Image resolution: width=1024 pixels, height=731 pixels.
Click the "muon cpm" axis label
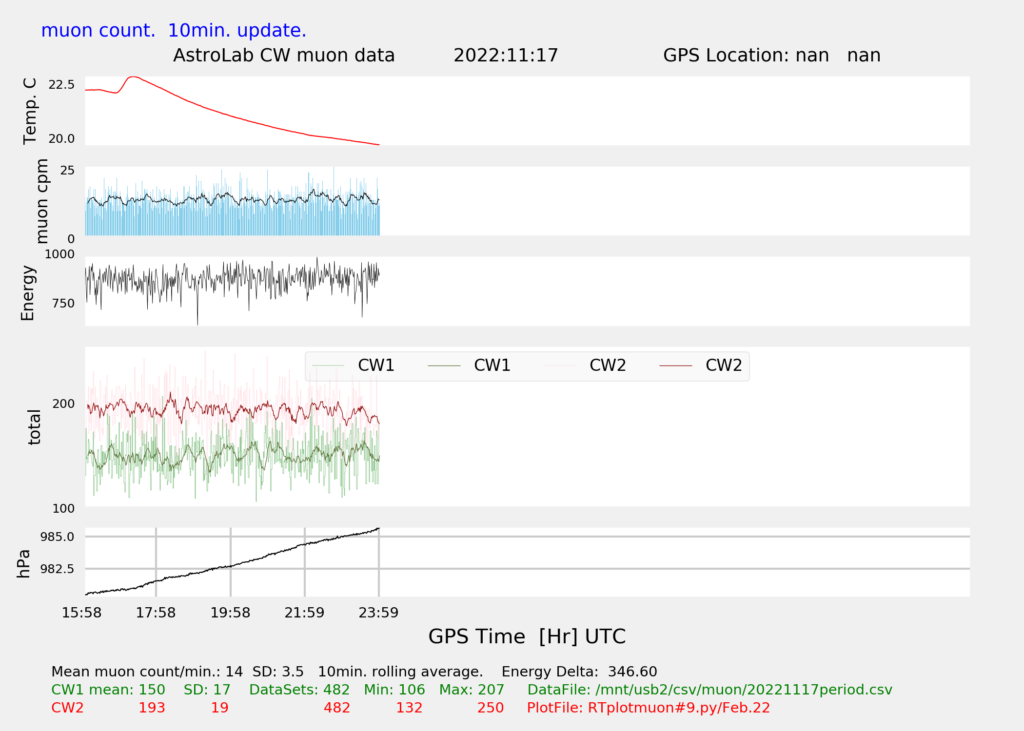tap(42, 205)
